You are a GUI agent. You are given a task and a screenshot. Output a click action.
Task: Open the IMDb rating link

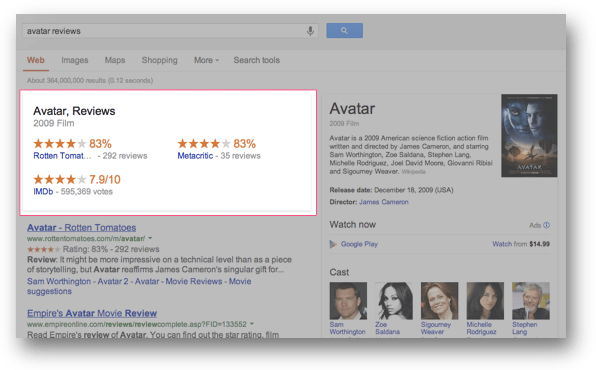(43, 192)
